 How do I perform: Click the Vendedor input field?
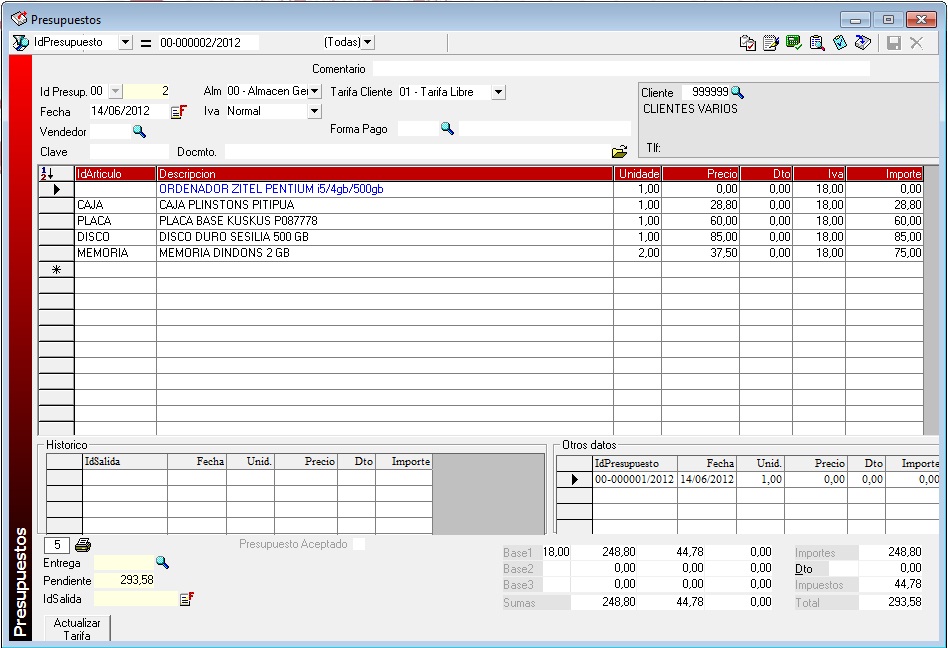(110, 131)
